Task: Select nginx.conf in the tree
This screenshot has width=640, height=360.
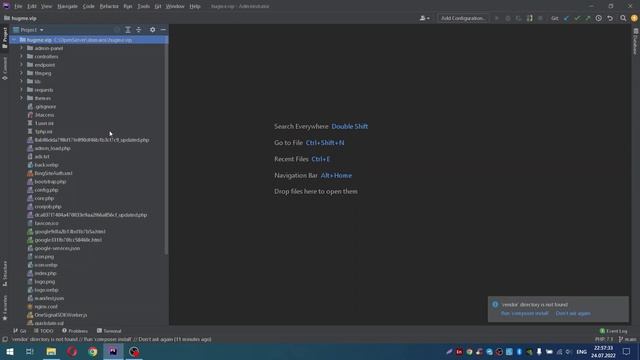Action: click(46, 307)
